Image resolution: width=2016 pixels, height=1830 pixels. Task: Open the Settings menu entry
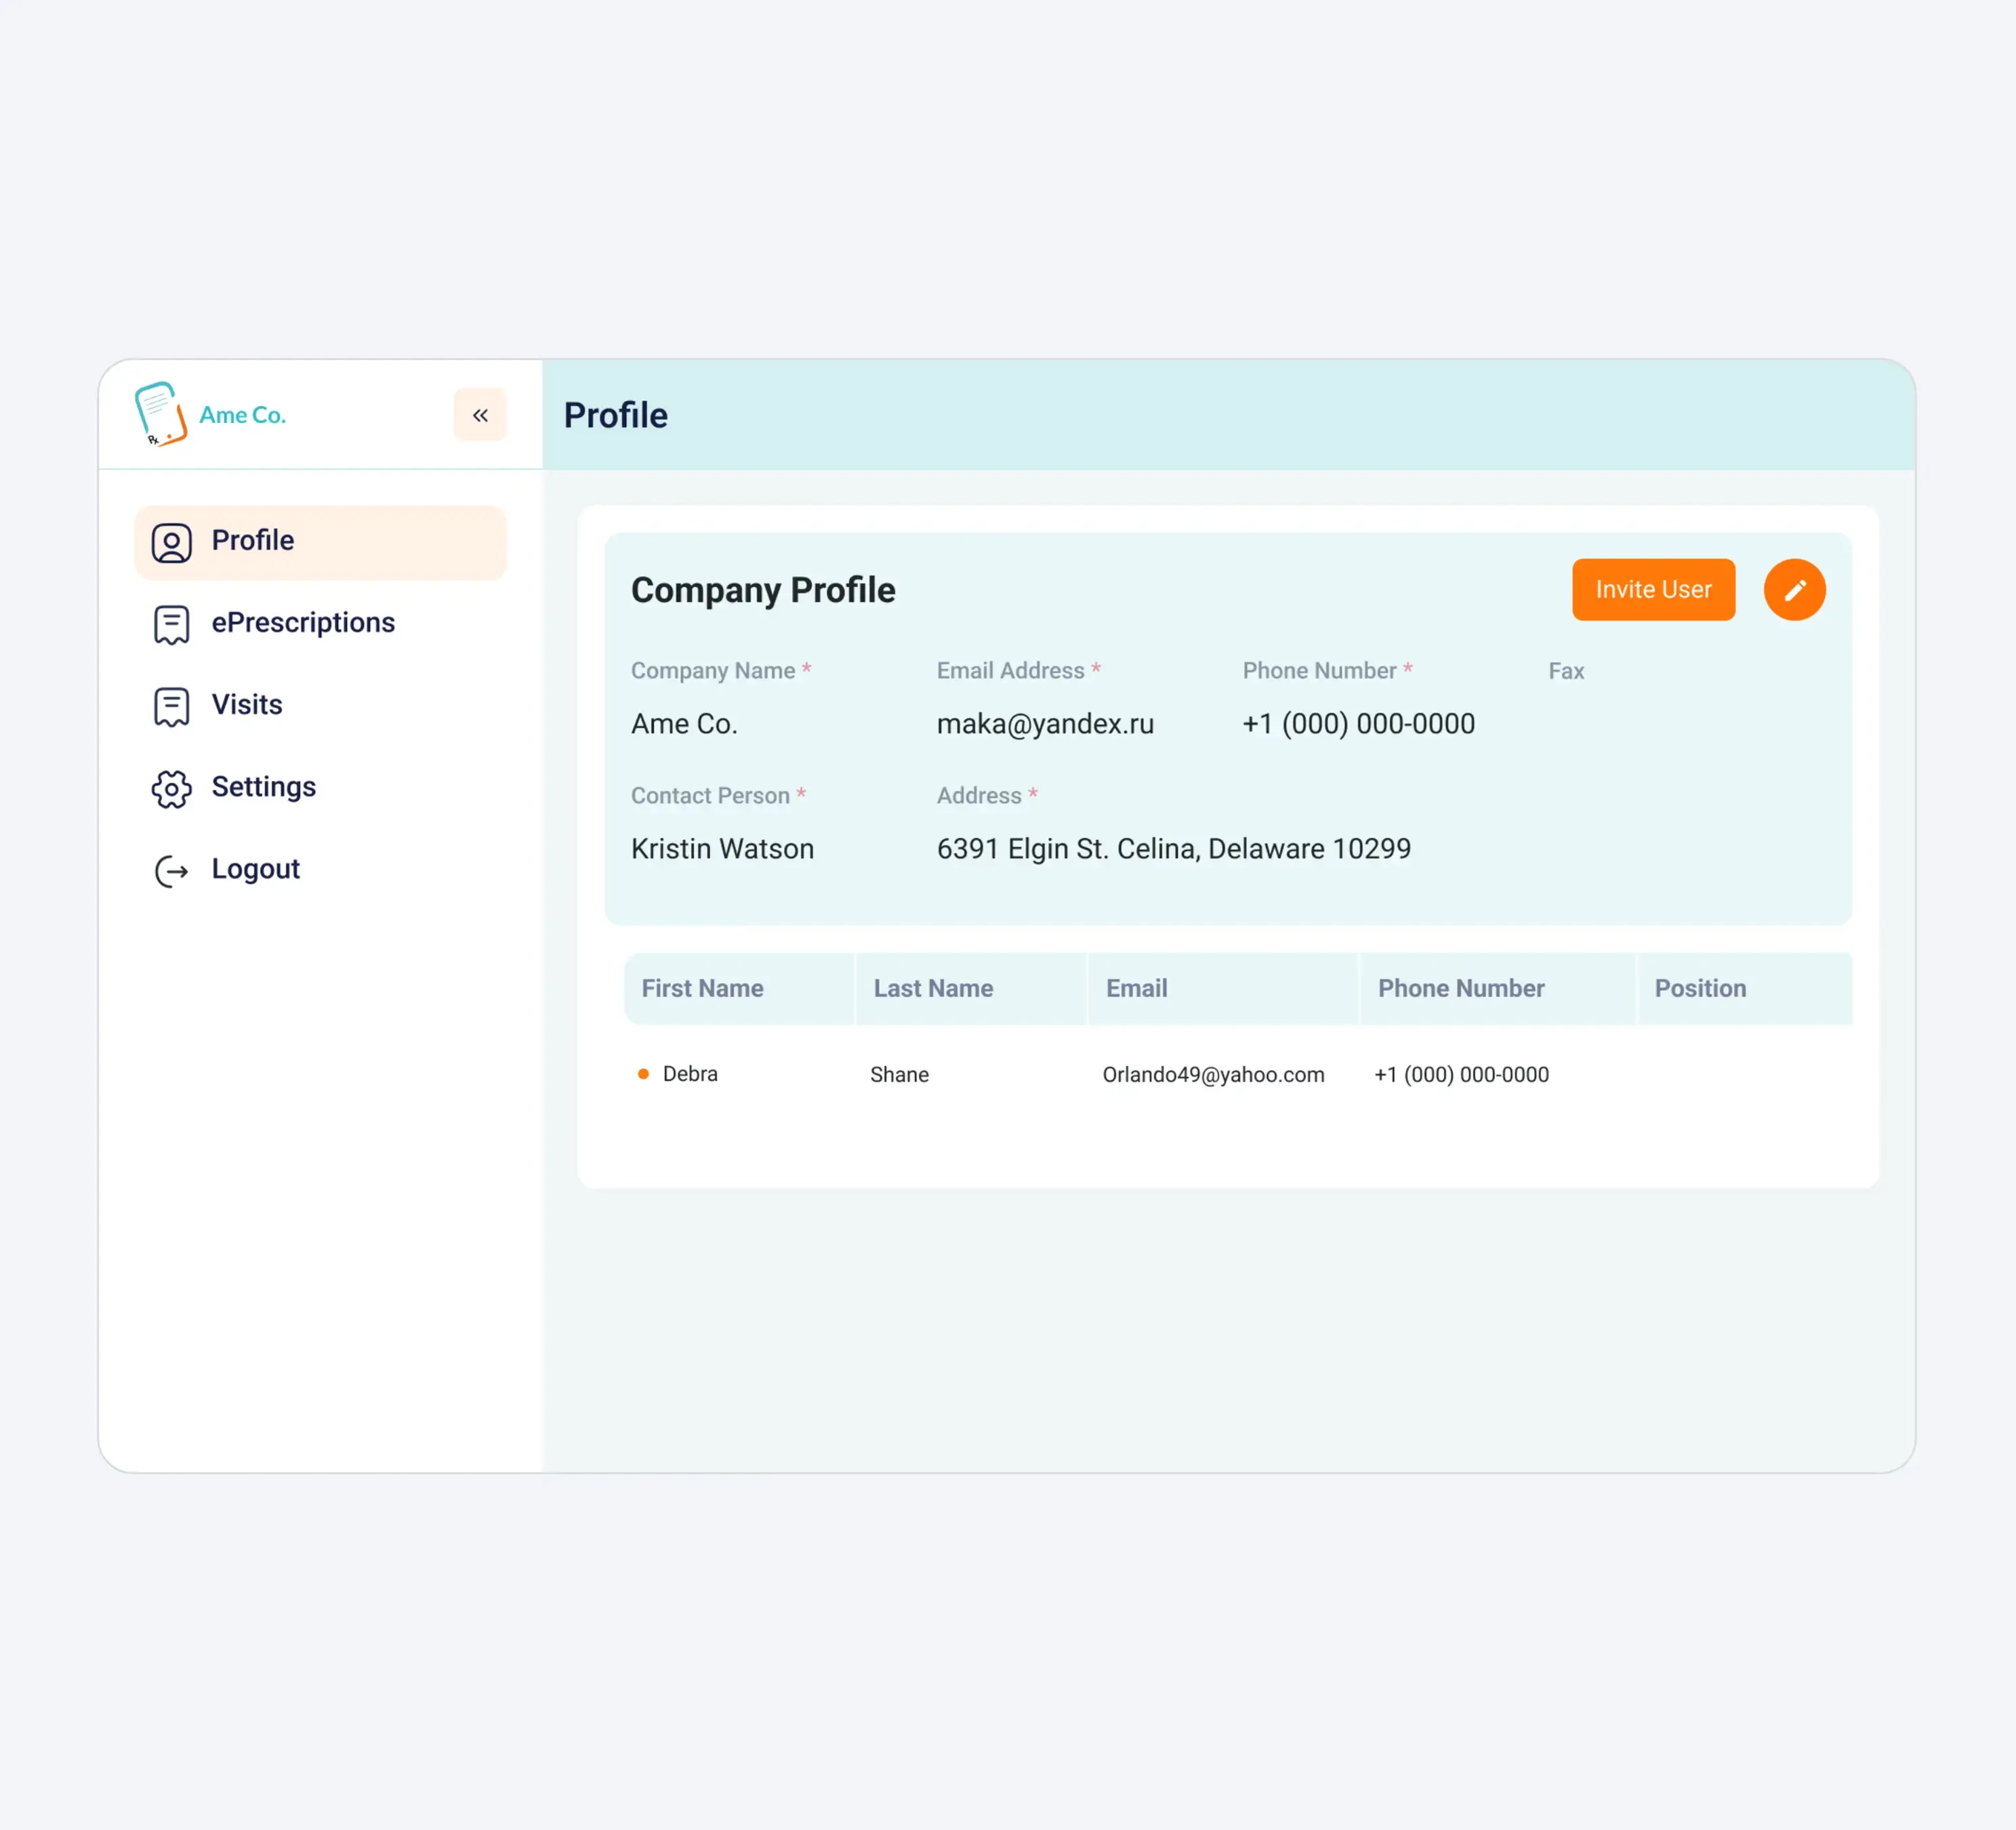click(x=263, y=788)
